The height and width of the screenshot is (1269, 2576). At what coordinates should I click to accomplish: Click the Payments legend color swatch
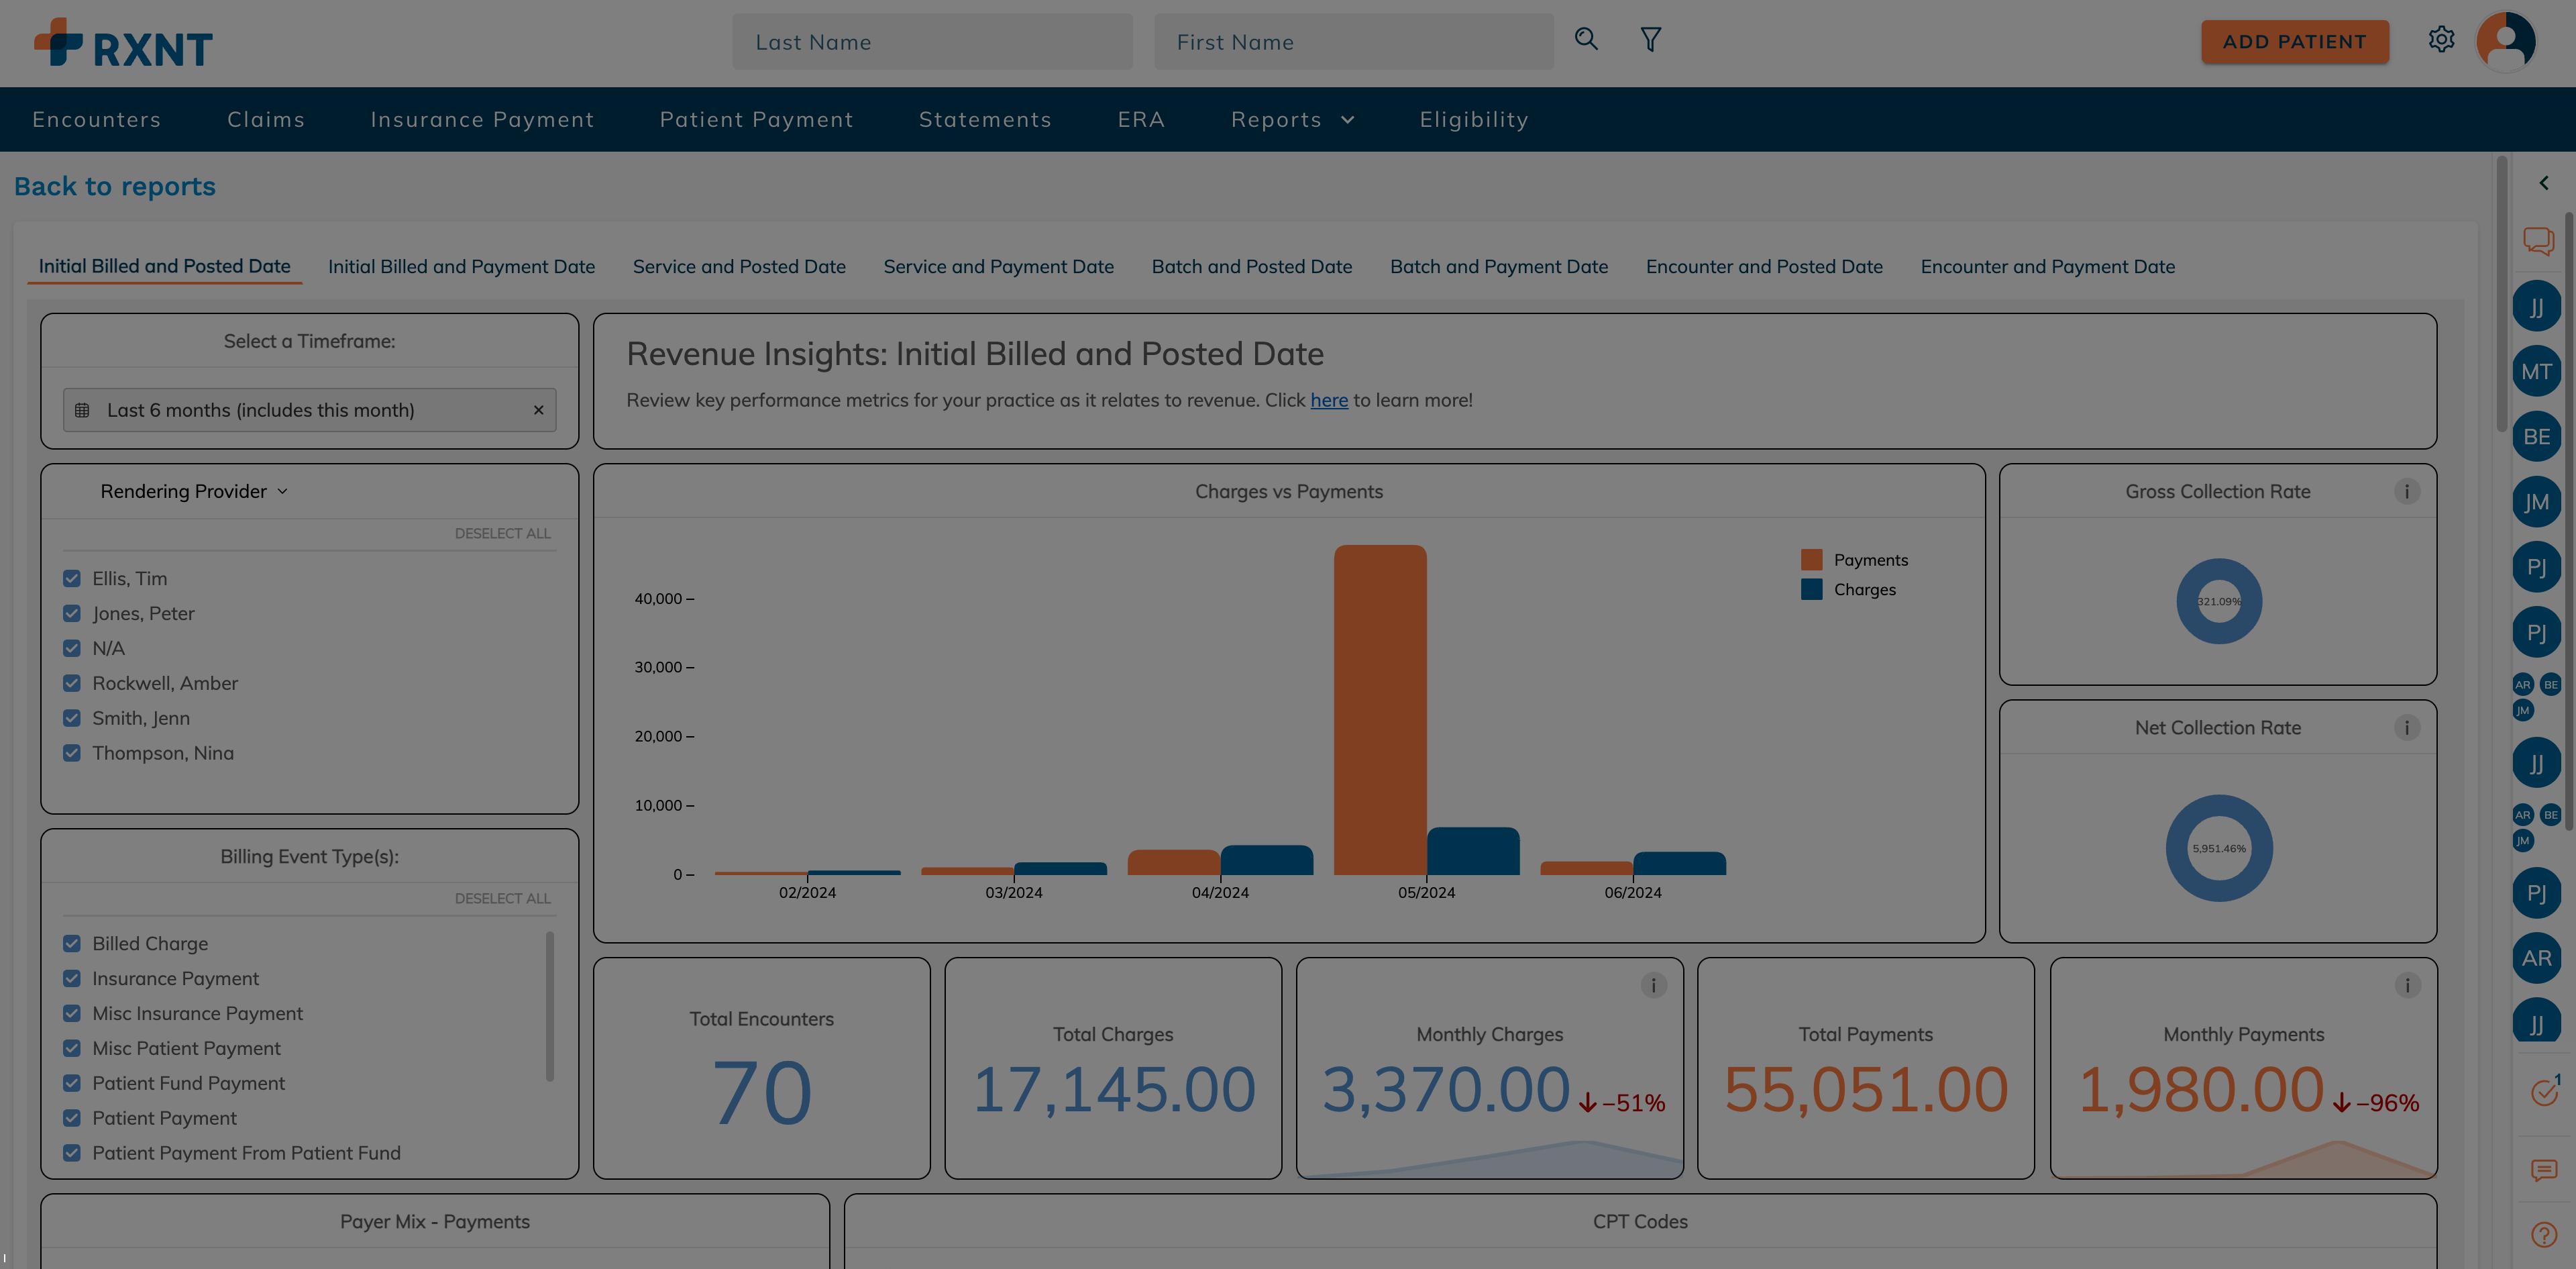tap(1811, 560)
